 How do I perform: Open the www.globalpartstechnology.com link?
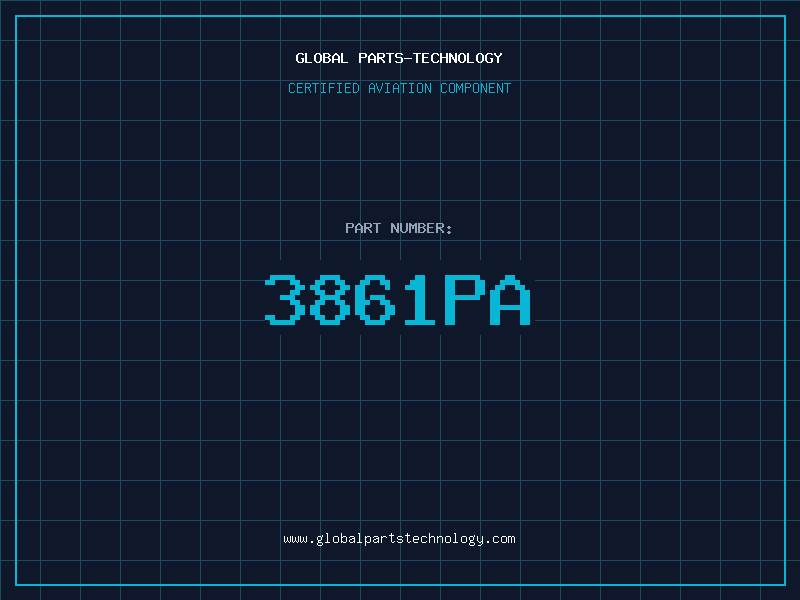pos(399,539)
